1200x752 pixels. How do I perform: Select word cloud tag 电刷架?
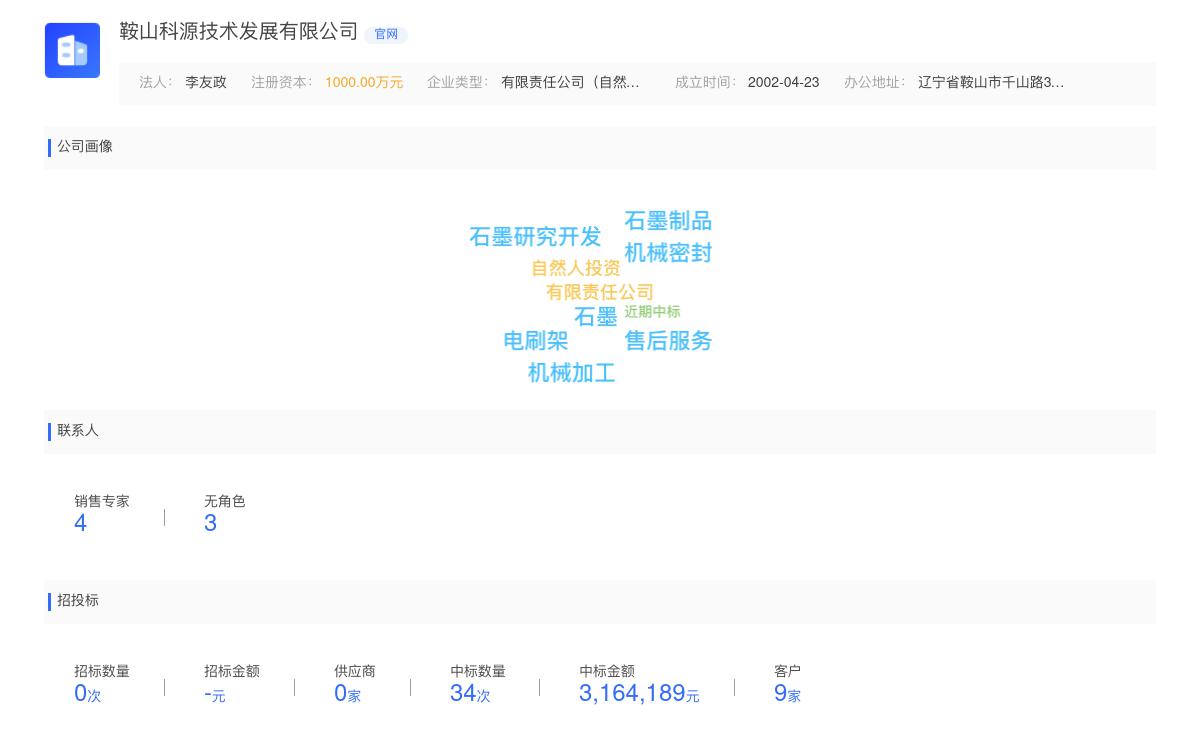point(536,341)
